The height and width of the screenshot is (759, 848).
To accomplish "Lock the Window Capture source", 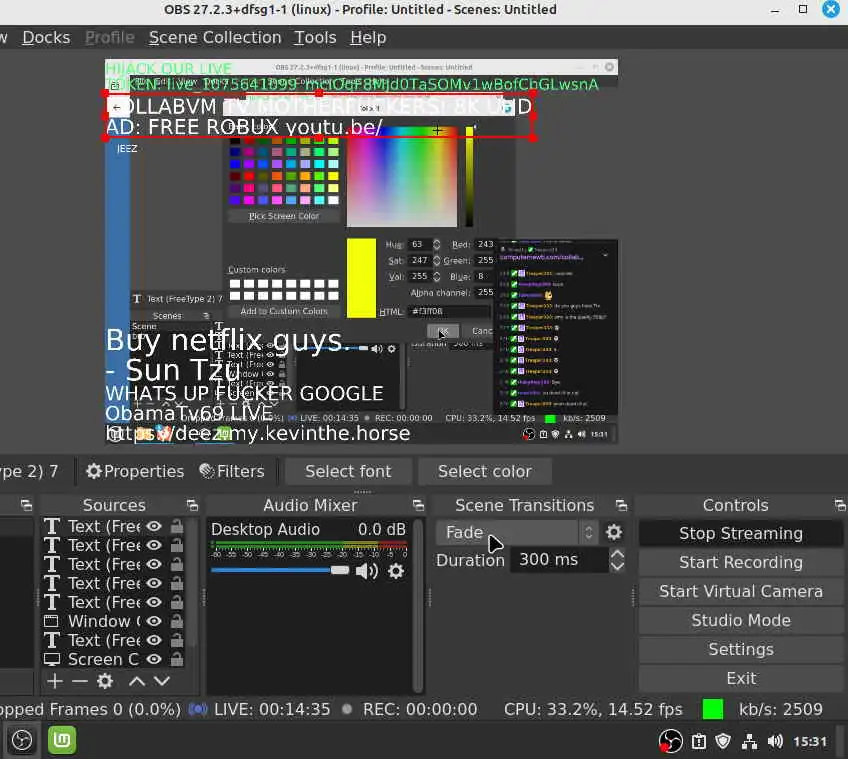I will click(177, 621).
